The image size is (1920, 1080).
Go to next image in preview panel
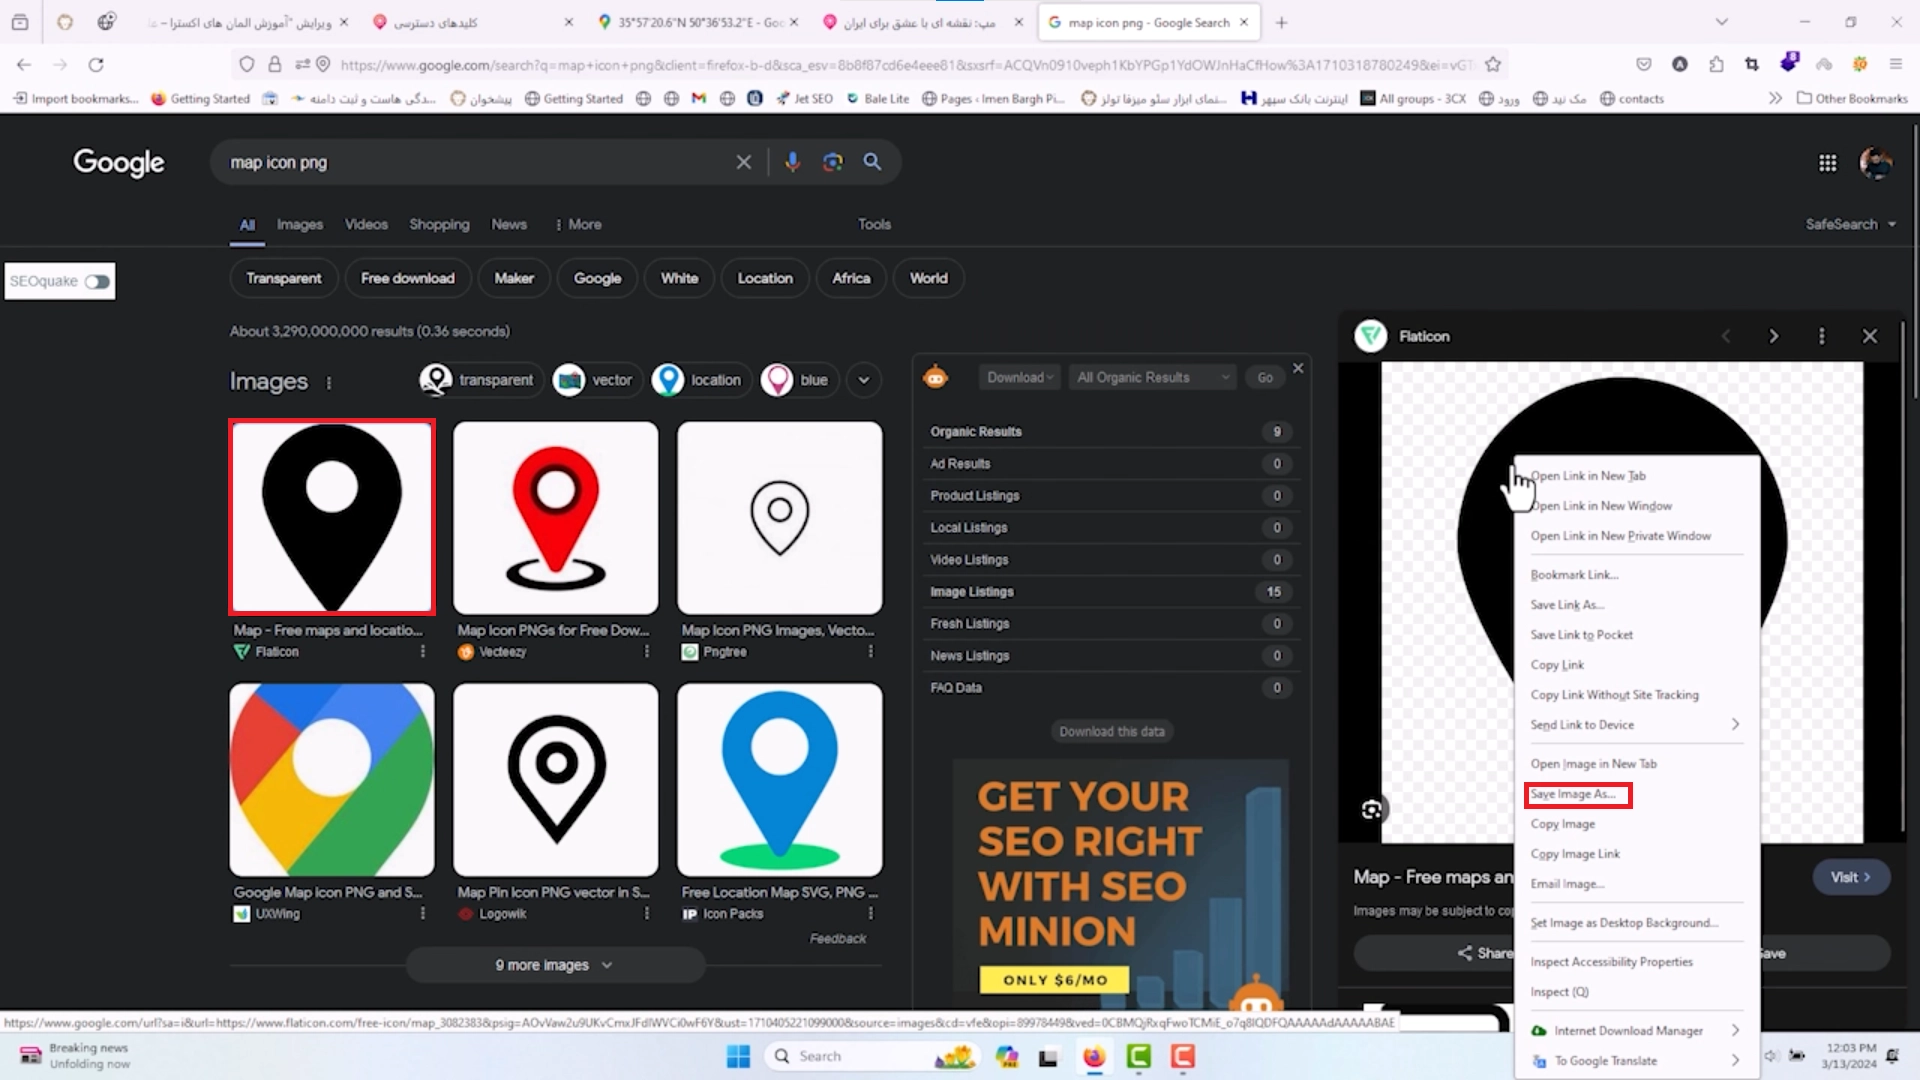1773,336
